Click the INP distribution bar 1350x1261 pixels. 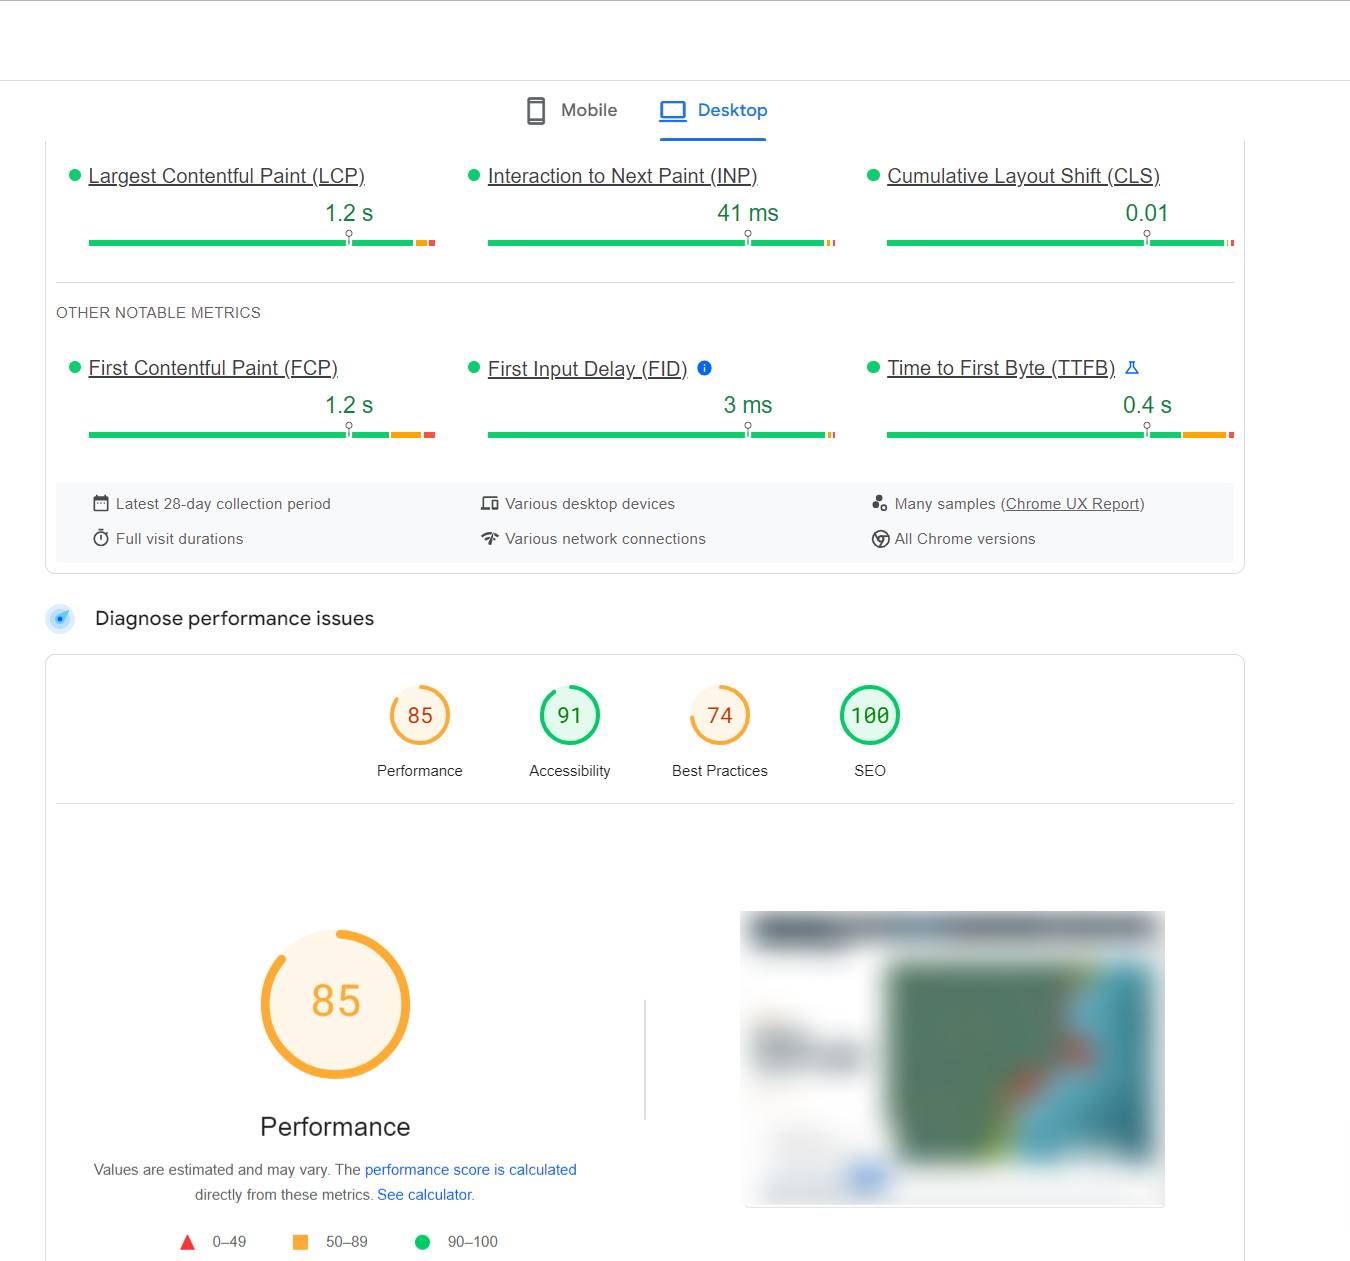point(662,242)
